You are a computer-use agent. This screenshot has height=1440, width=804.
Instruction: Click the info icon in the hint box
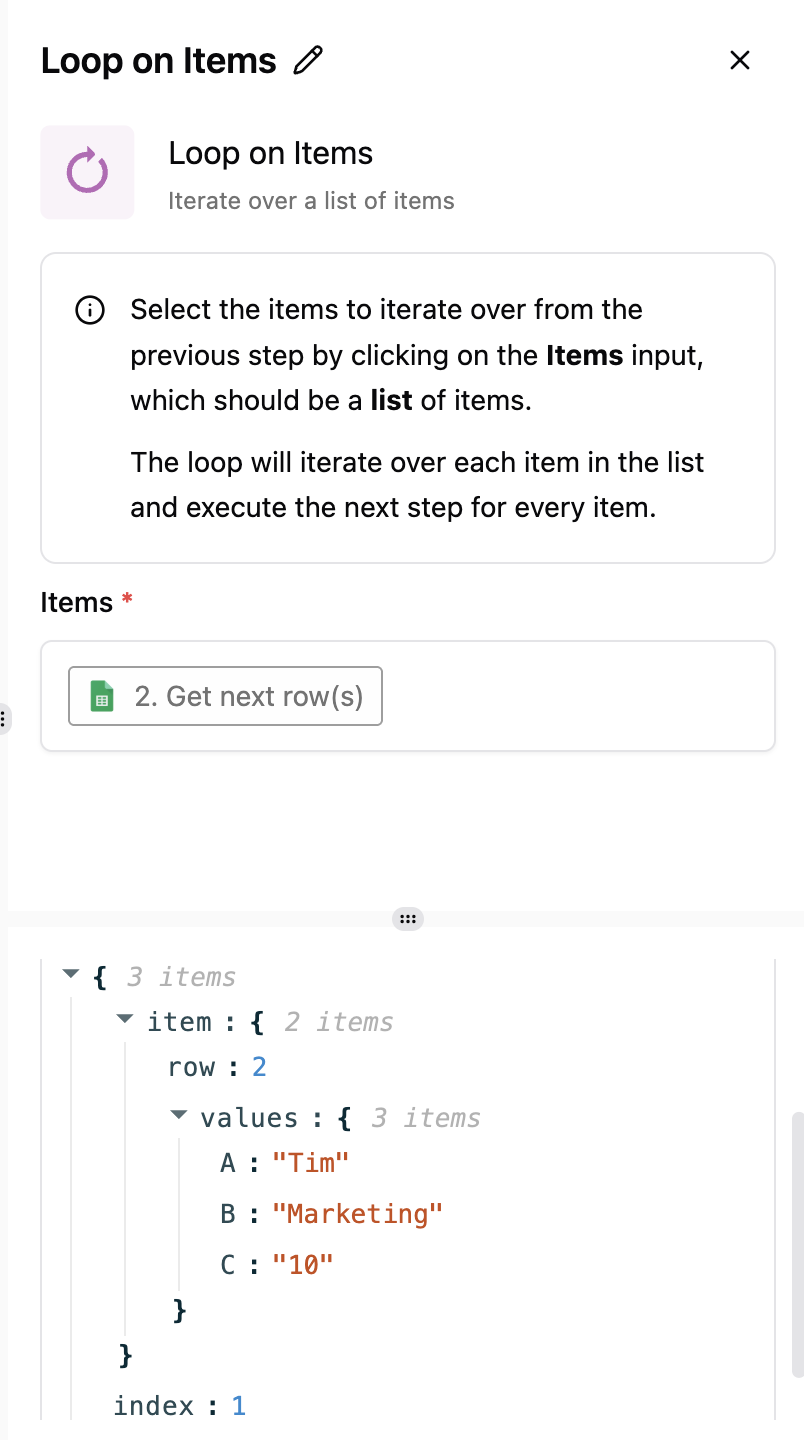(x=90, y=311)
